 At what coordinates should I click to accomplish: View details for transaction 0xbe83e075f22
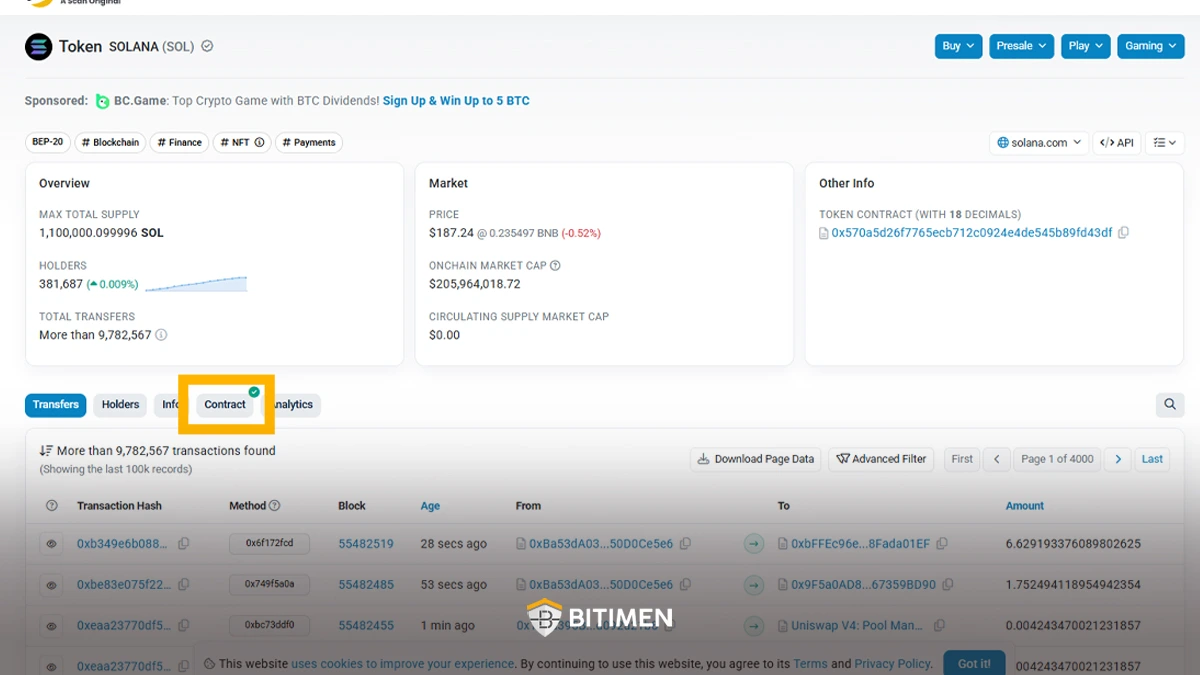51,585
